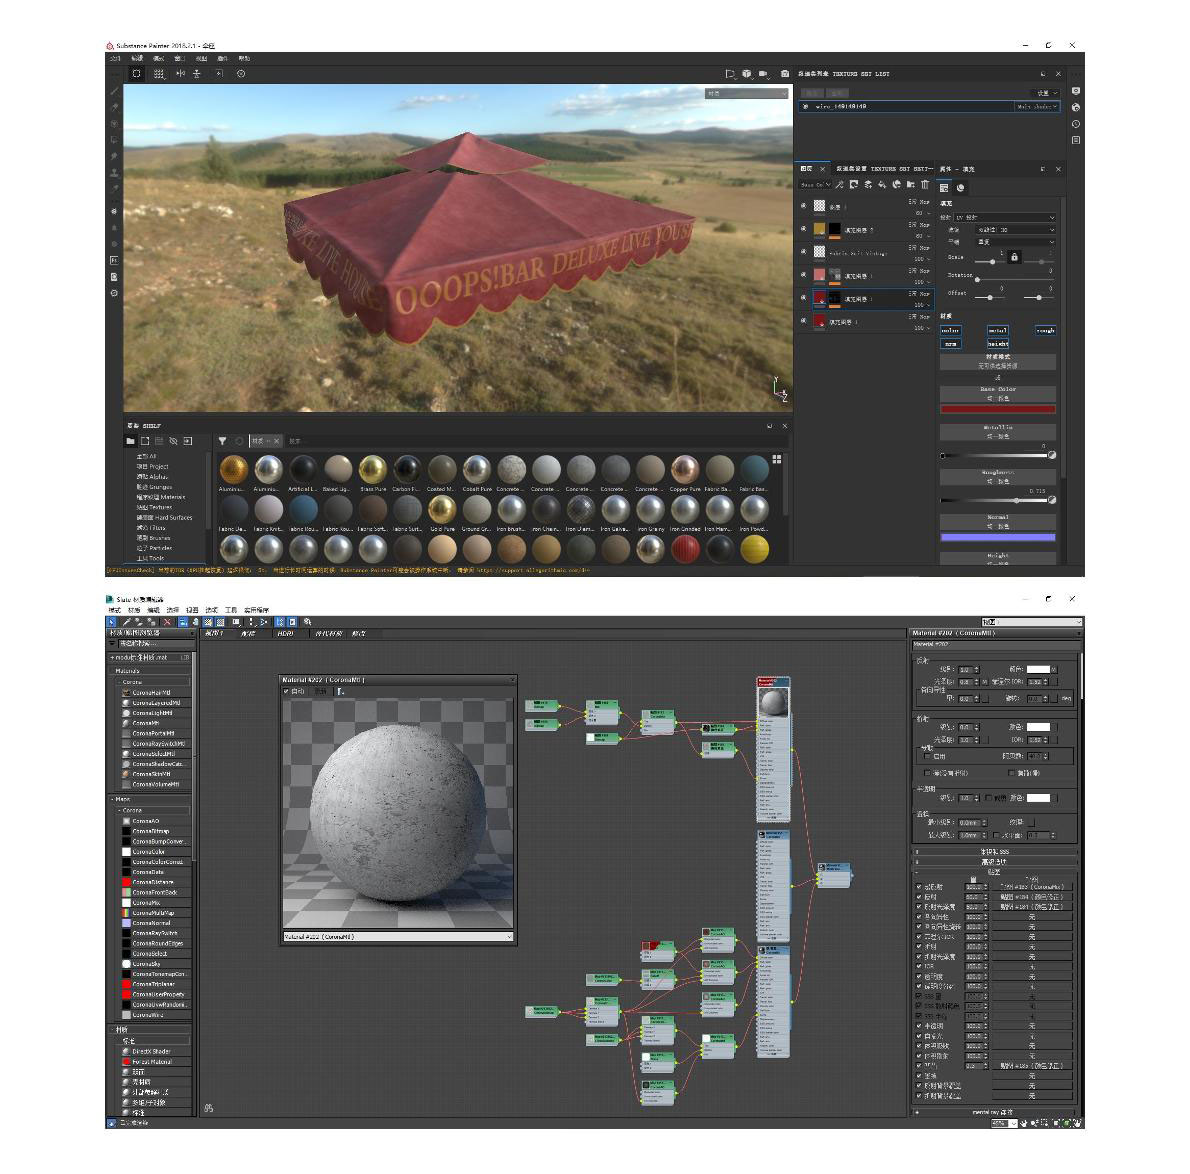Click the blue Normal color bar

[997, 537]
